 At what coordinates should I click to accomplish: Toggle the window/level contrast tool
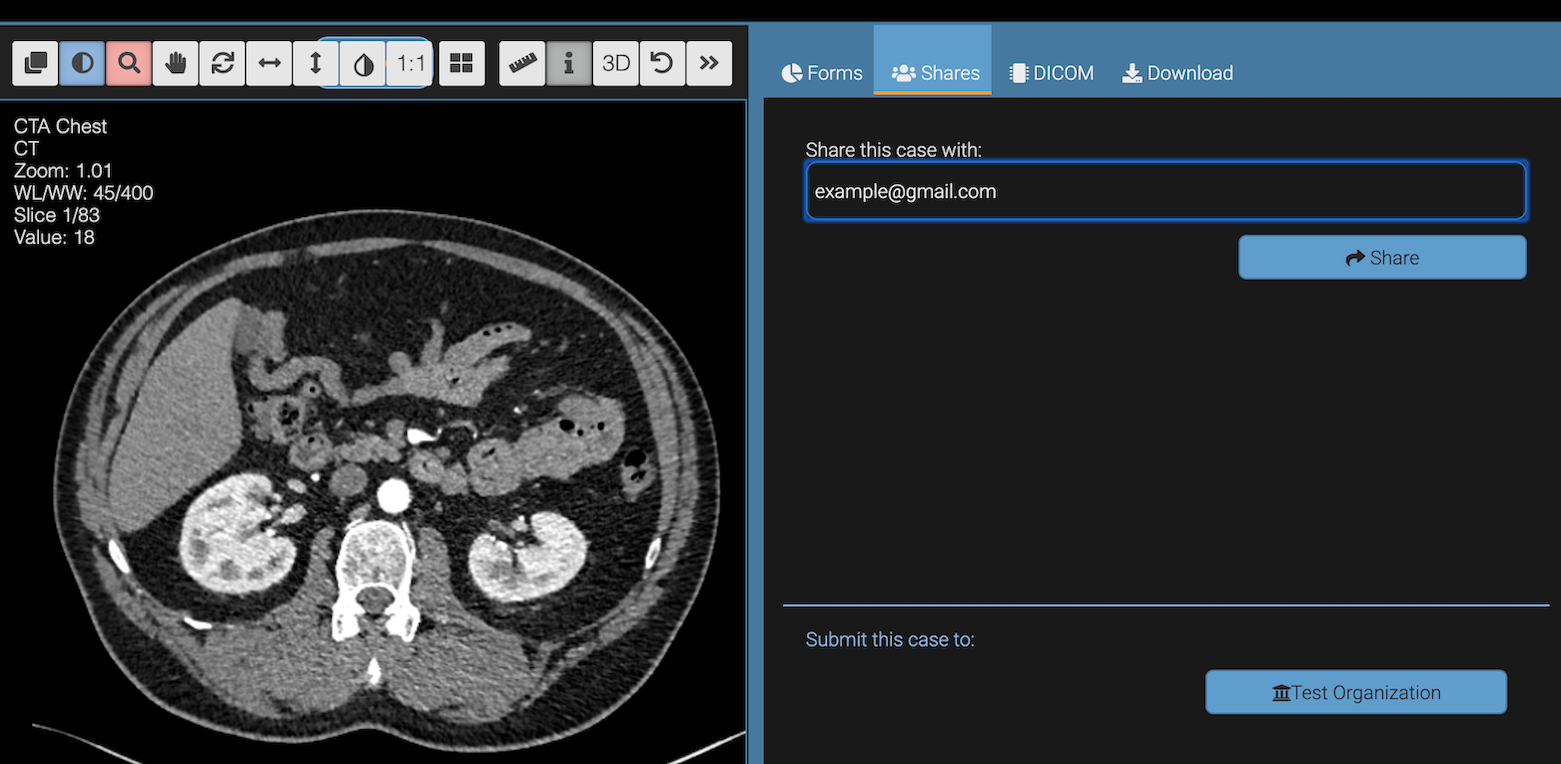click(x=82, y=63)
